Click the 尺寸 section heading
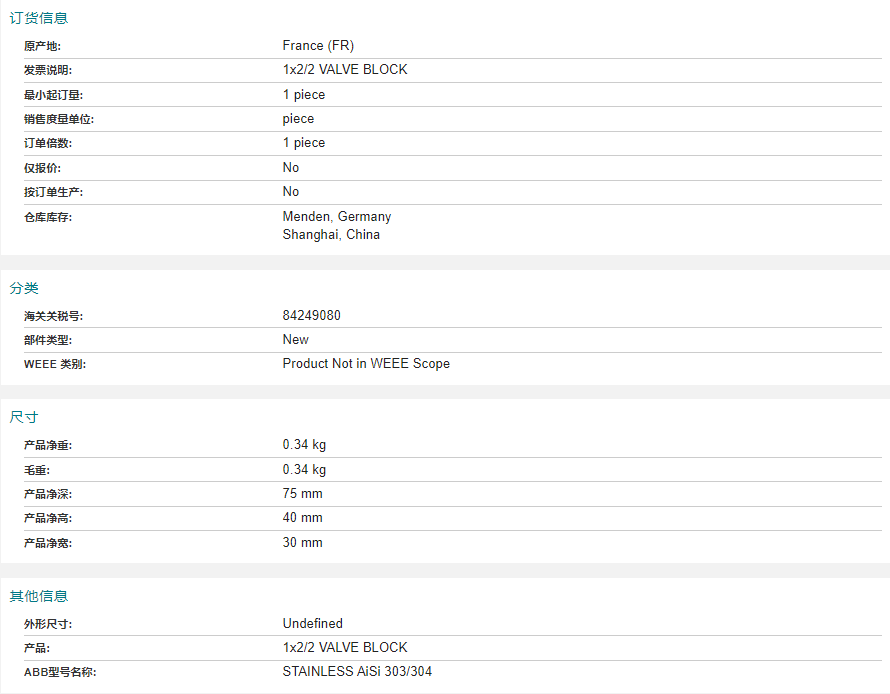The width and height of the screenshot is (890, 694). coord(24,417)
